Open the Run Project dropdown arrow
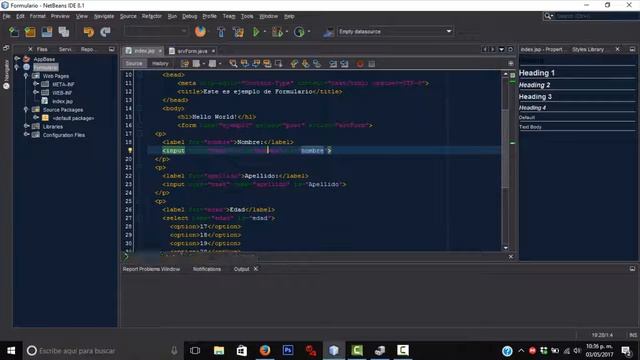This screenshot has height=360, width=640. [265, 31]
